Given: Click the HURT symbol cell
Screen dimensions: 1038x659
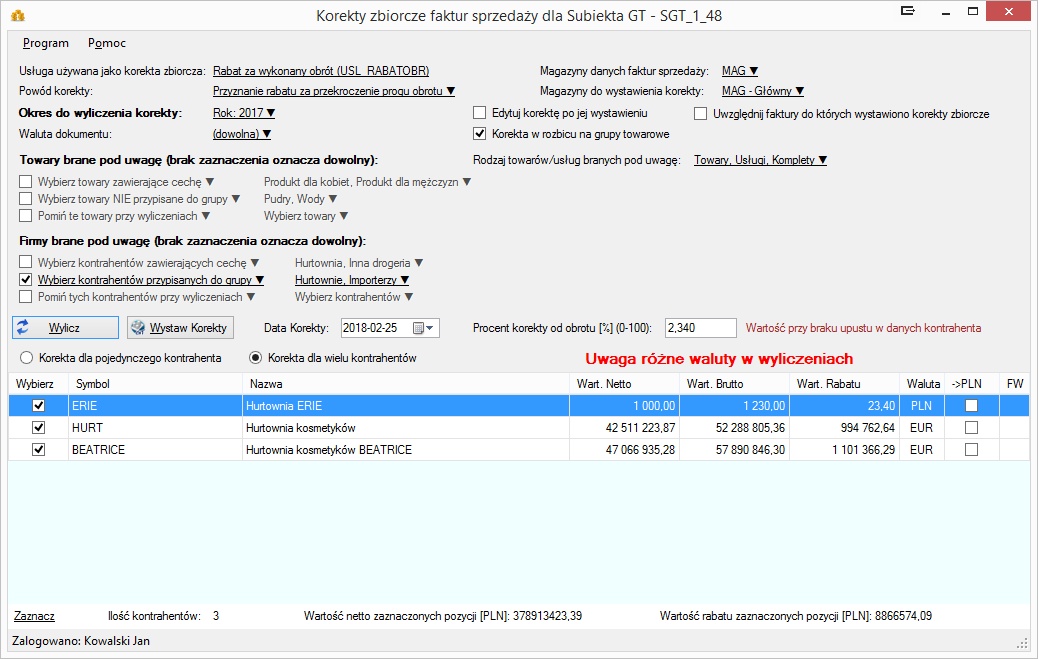Looking at the screenshot, I should click(x=156, y=428).
